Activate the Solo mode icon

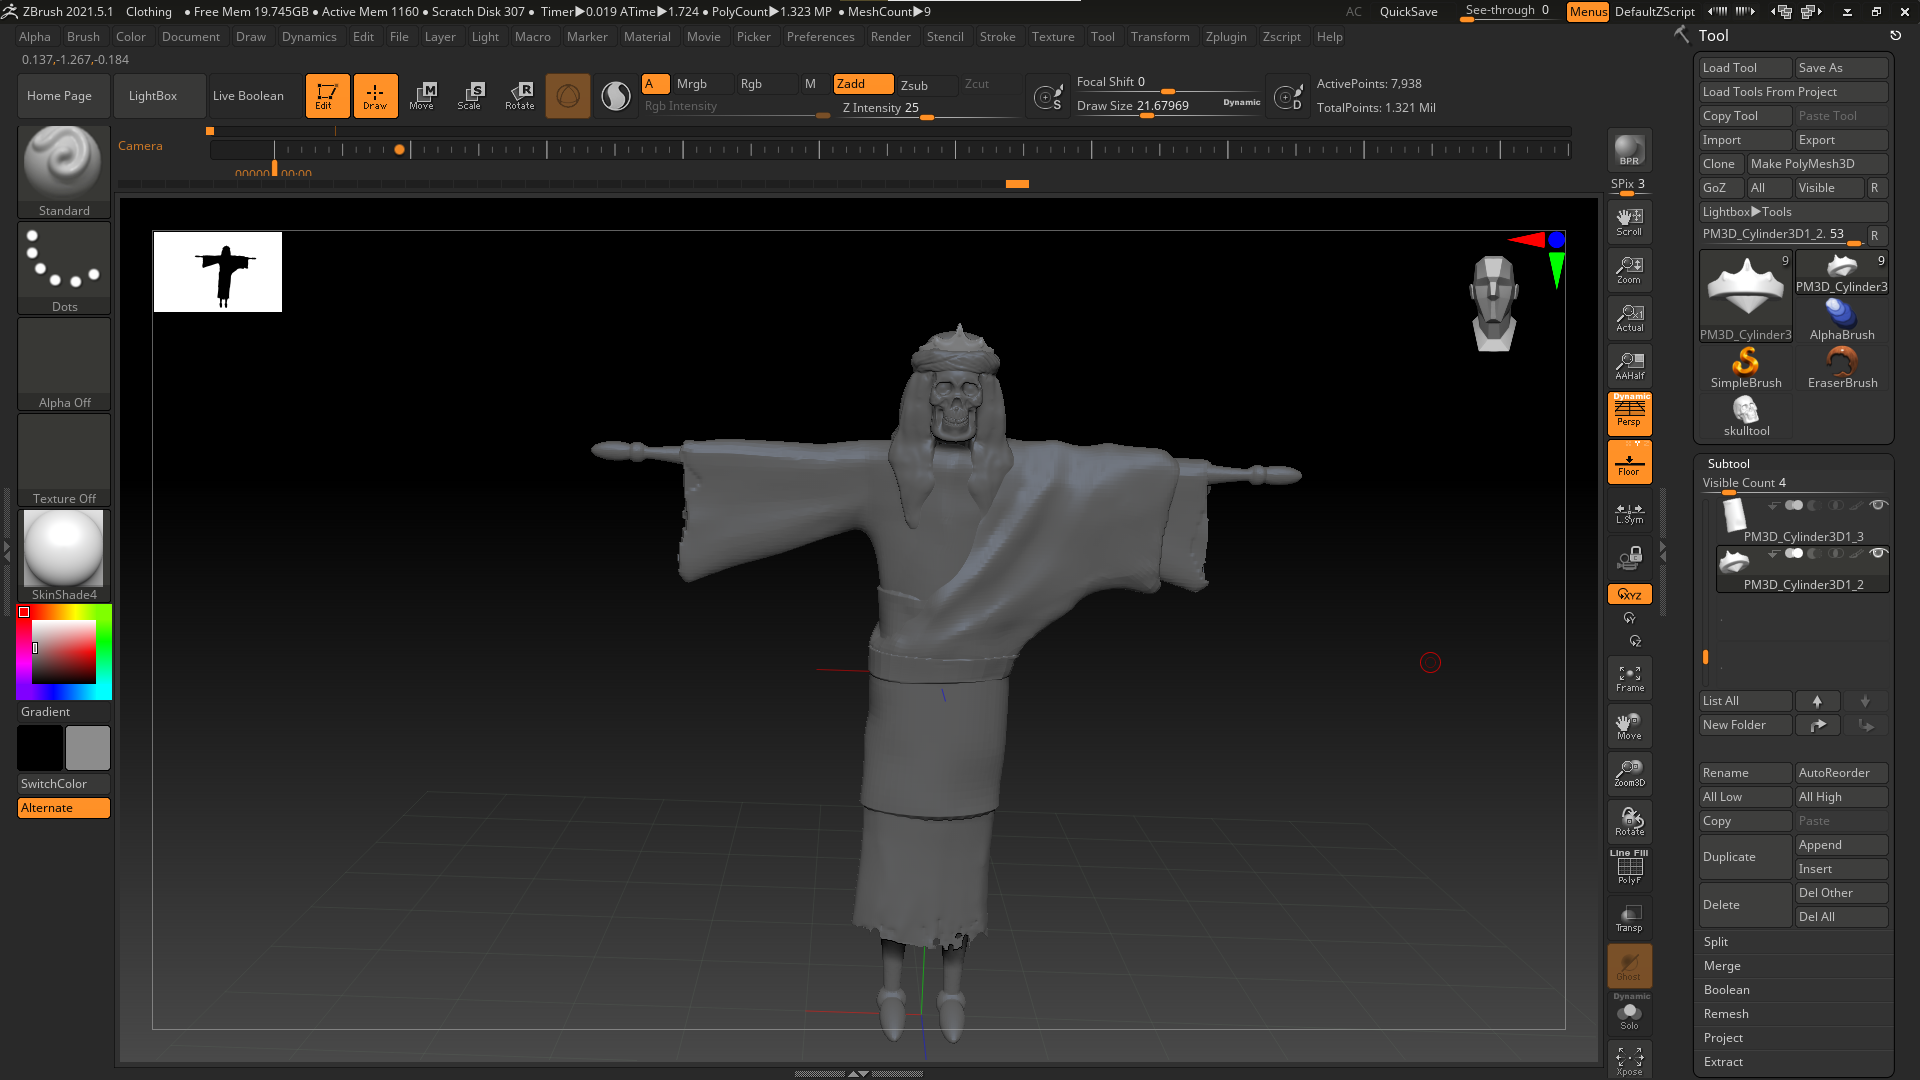(1629, 1016)
